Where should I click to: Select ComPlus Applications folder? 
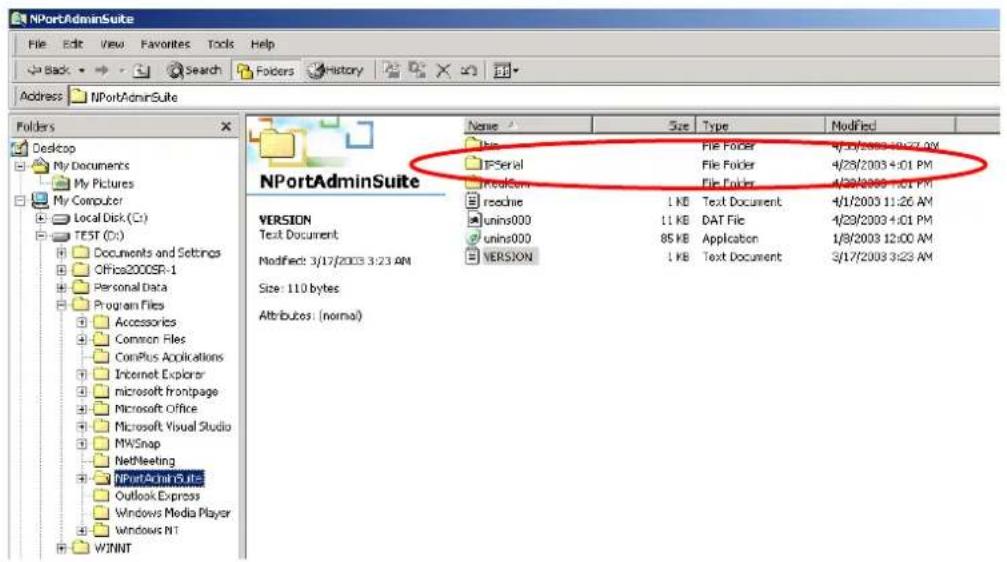pyautogui.click(x=169, y=357)
